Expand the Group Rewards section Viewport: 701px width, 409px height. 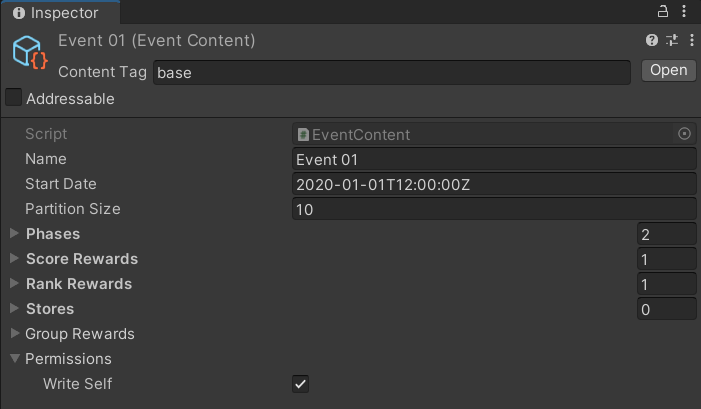pyautogui.click(x=15, y=334)
